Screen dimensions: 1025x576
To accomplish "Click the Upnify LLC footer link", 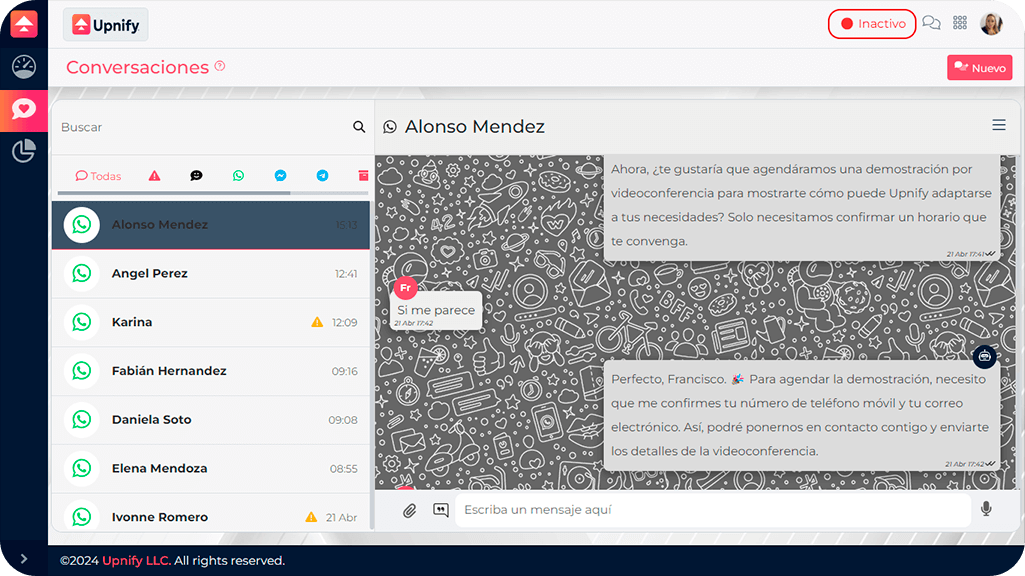I will pyautogui.click(x=136, y=561).
